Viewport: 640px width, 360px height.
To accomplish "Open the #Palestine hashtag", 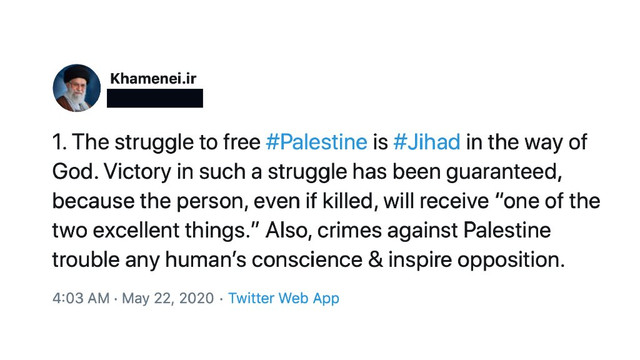I will click(316, 142).
